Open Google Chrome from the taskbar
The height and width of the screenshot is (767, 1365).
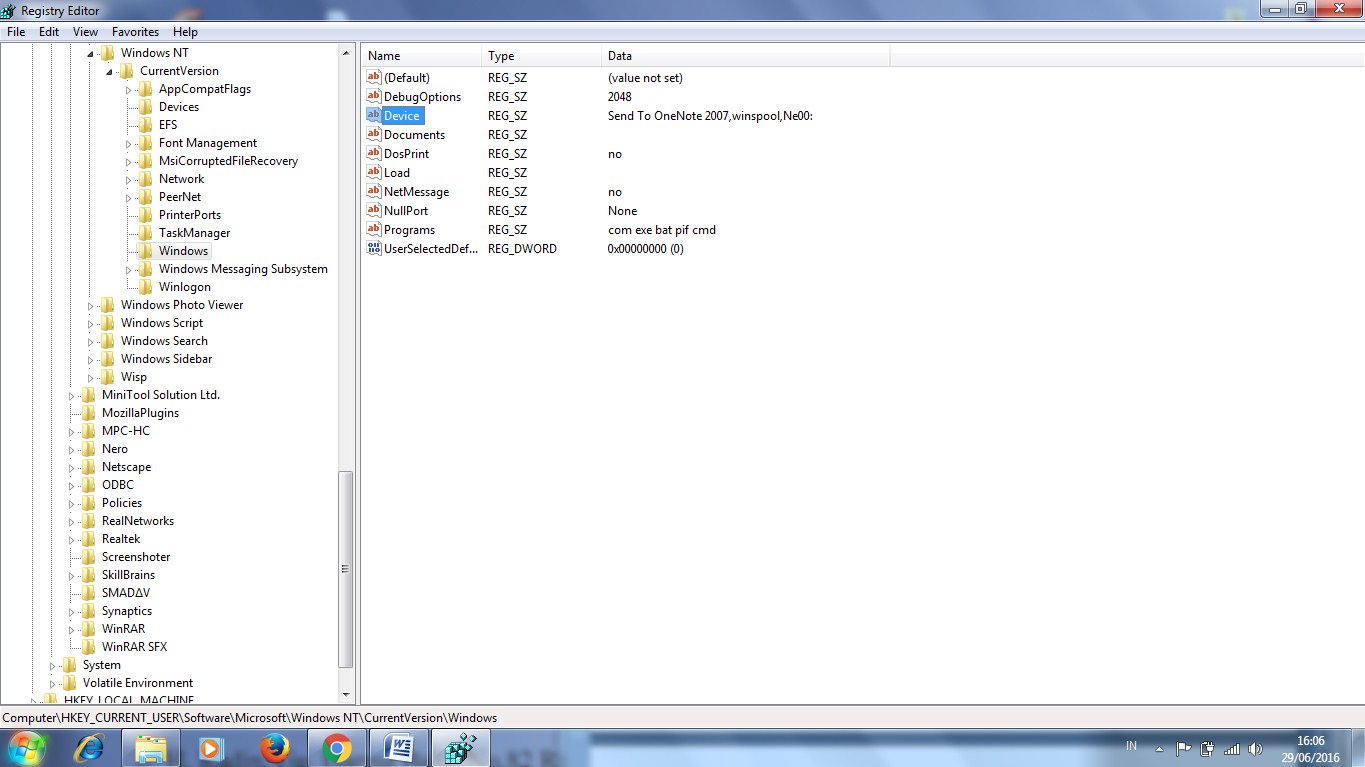click(337, 748)
